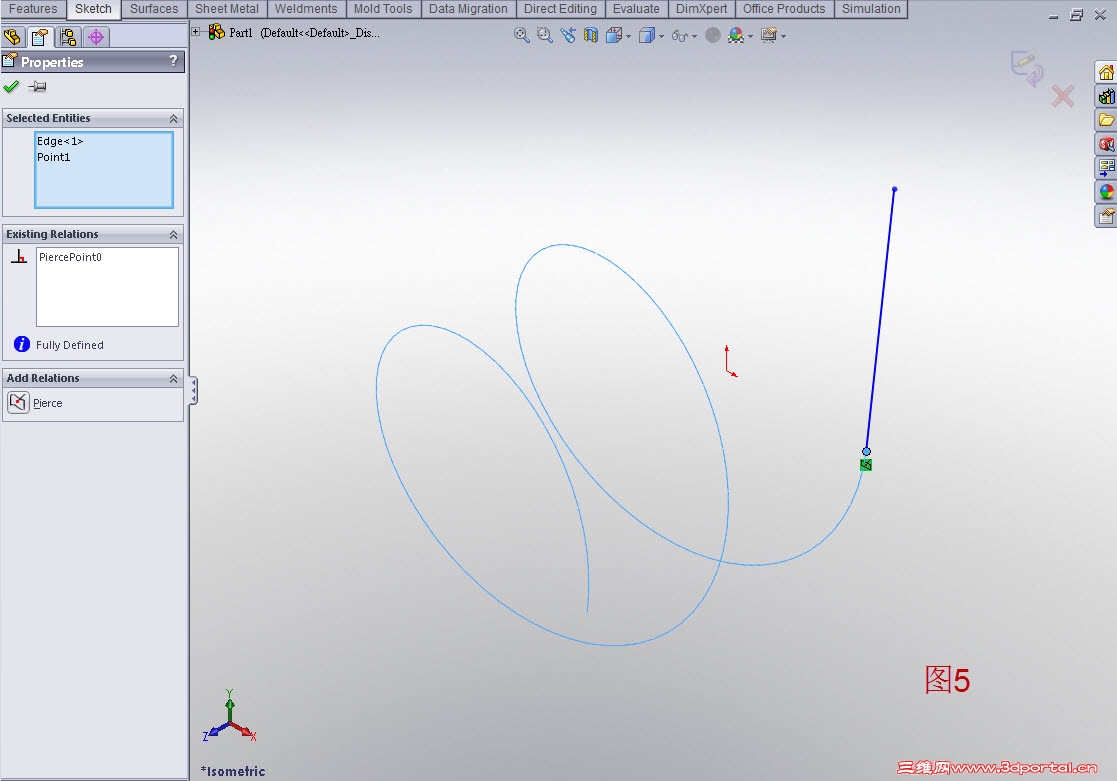Switch to the Mold Tools tab
This screenshot has height=781, width=1117.
coord(383,9)
